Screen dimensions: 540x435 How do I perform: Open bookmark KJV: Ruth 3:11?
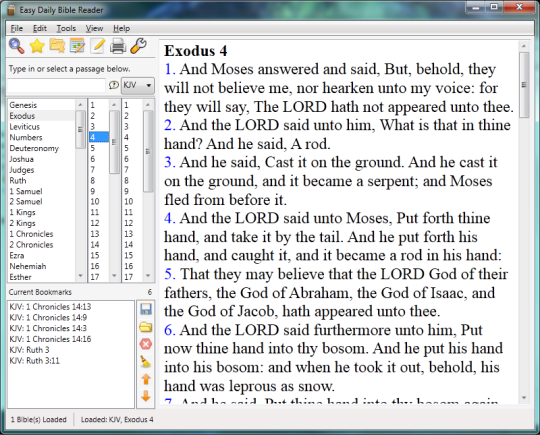coord(34,361)
